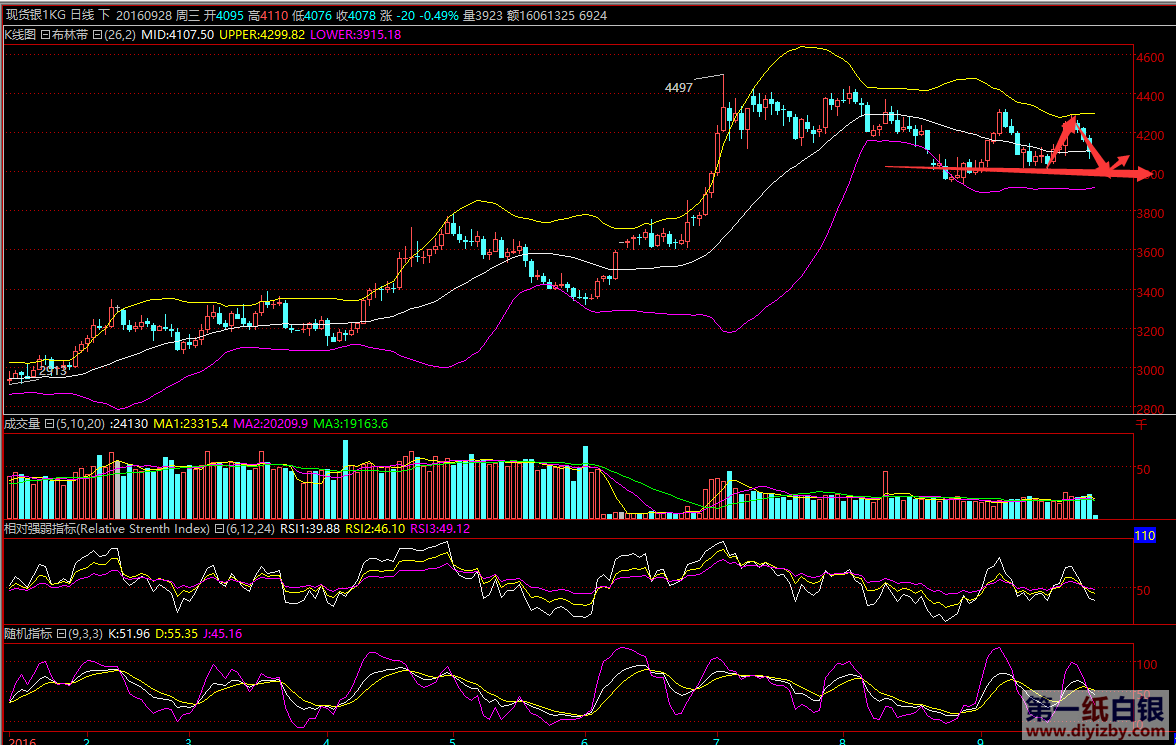1176x745 pixels.
Task: Select the K线图 panel label
Action: tap(20, 34)
